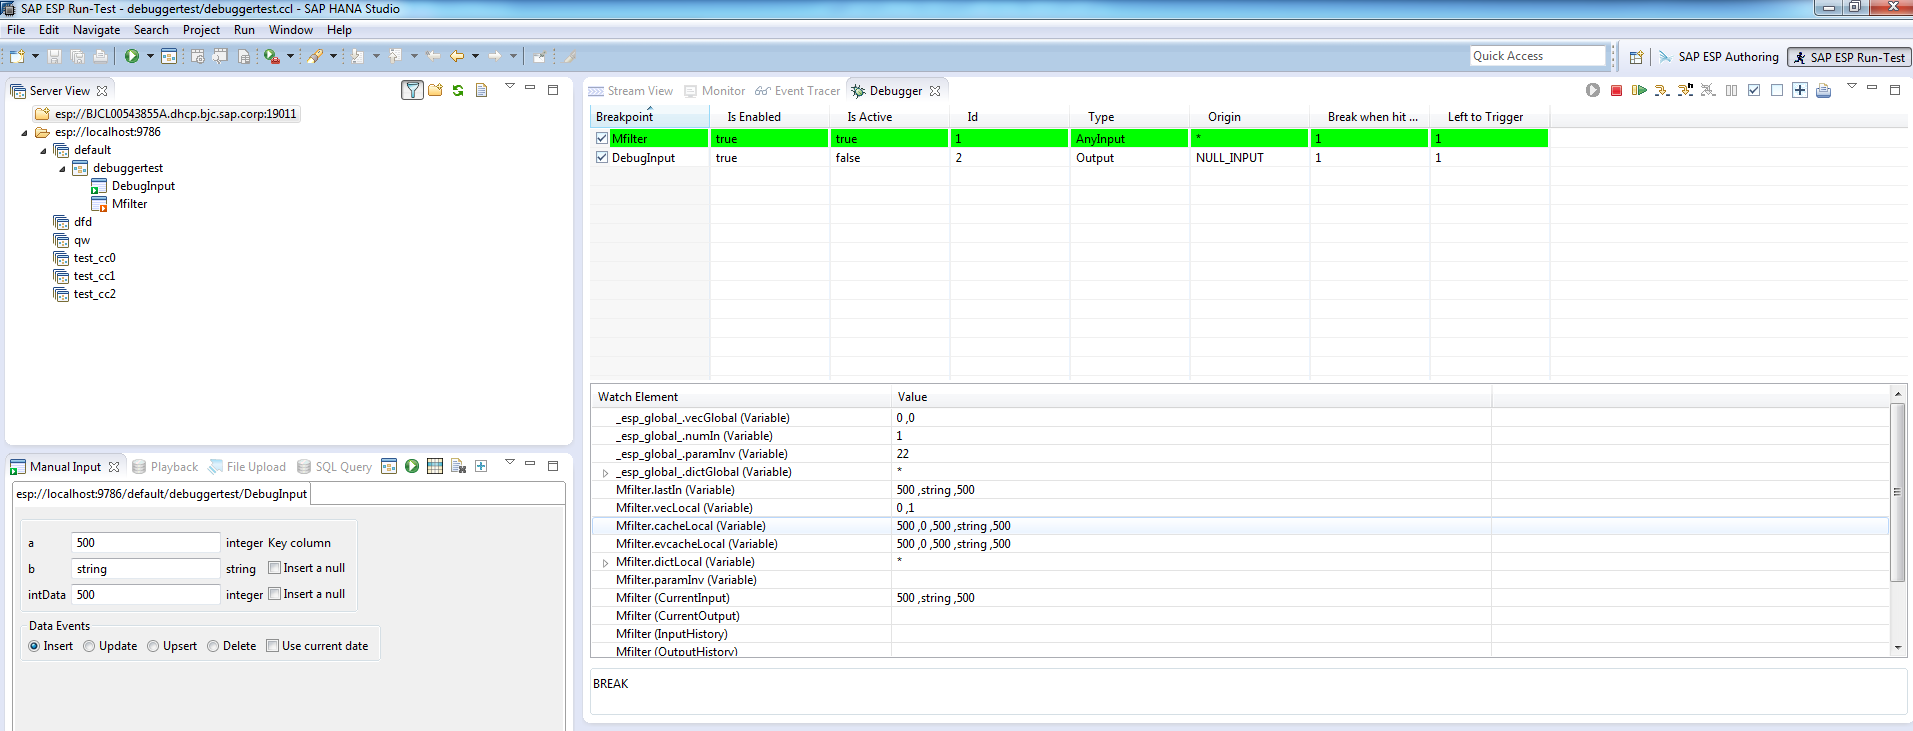Screen dimensions: 1913x731
Task: Toggle the filter funnel icon in Server View
Action: point(412,90)
